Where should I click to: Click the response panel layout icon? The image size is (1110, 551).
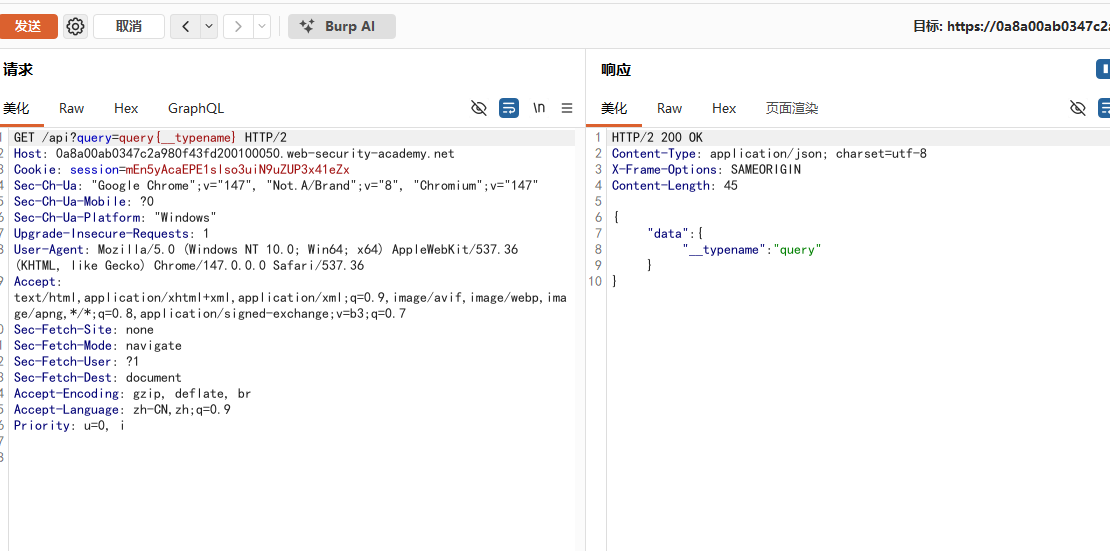(1103, 69)
